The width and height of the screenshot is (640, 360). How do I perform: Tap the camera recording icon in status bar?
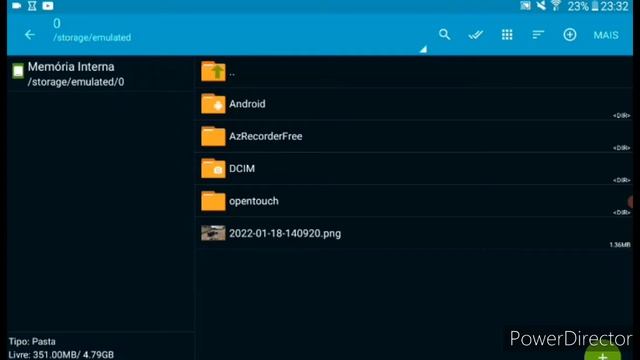coord(16,6)
